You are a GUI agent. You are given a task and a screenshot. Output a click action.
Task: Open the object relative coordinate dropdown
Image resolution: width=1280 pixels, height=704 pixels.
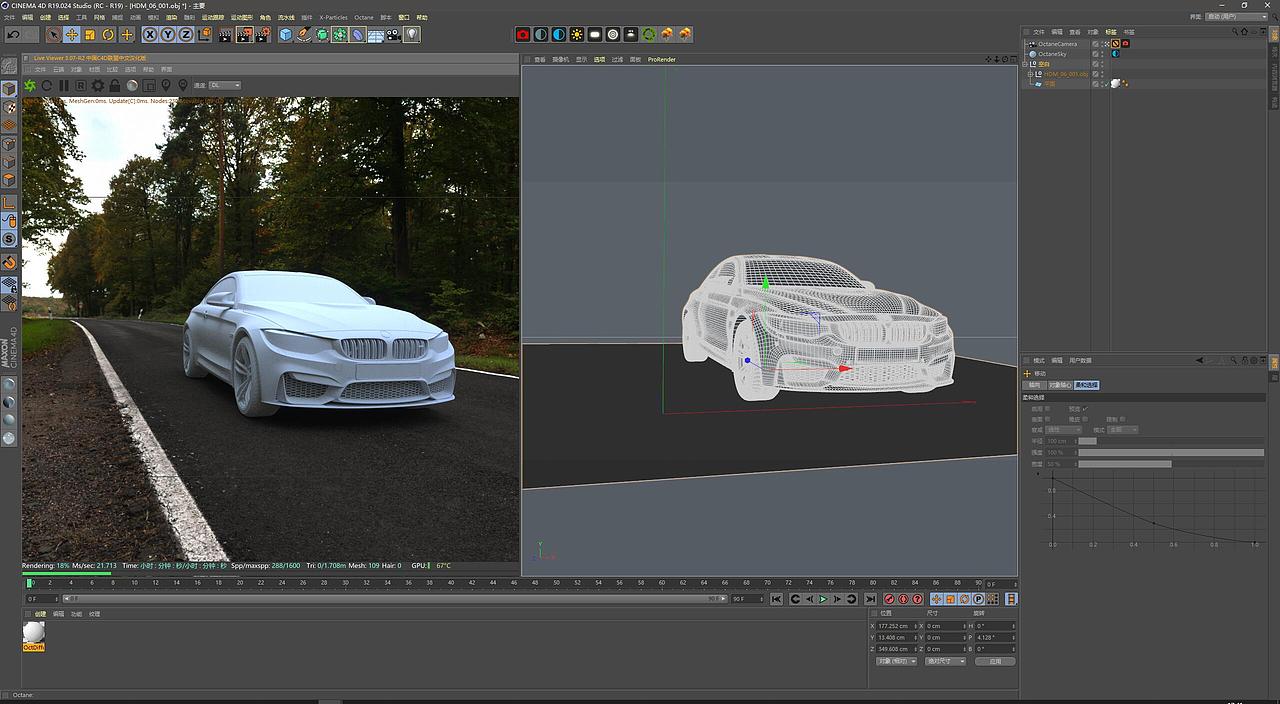(896, 661)
